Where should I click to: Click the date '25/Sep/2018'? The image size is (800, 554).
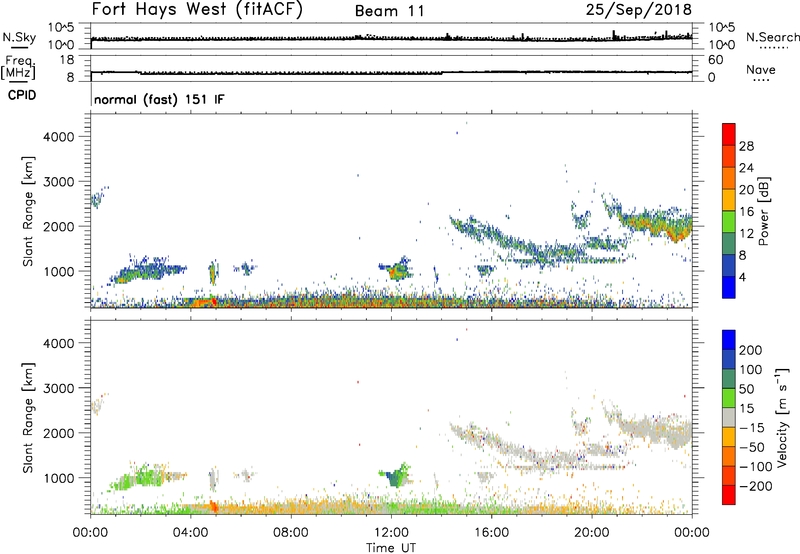point(638,9)
